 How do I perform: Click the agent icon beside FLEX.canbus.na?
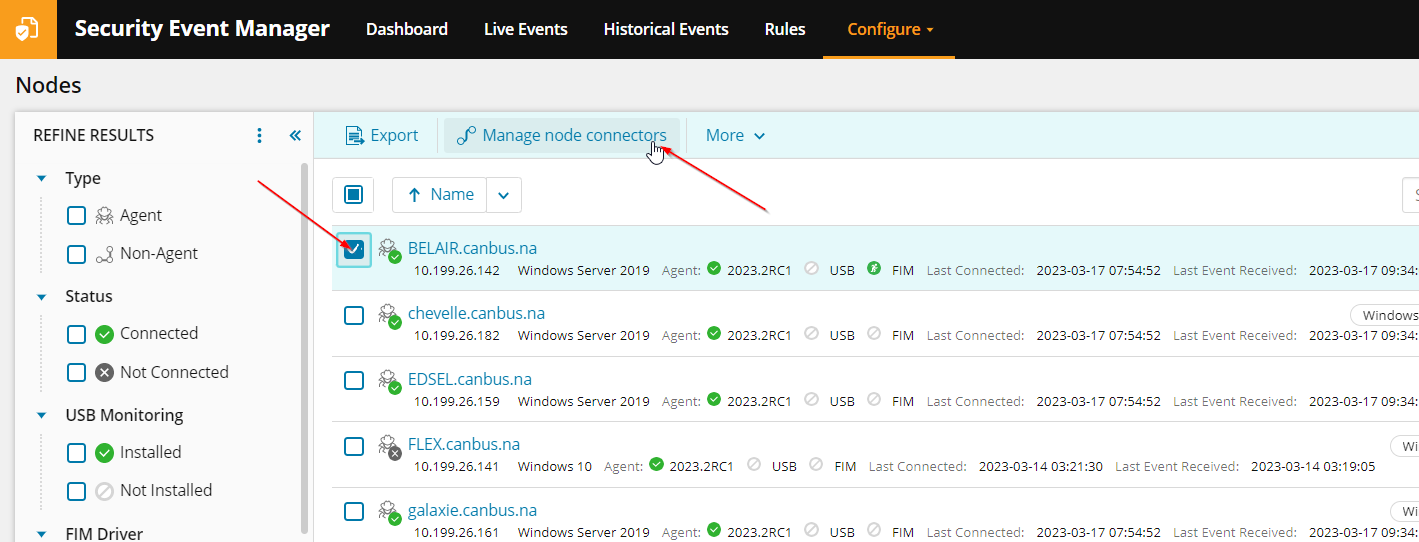(389, 446)
